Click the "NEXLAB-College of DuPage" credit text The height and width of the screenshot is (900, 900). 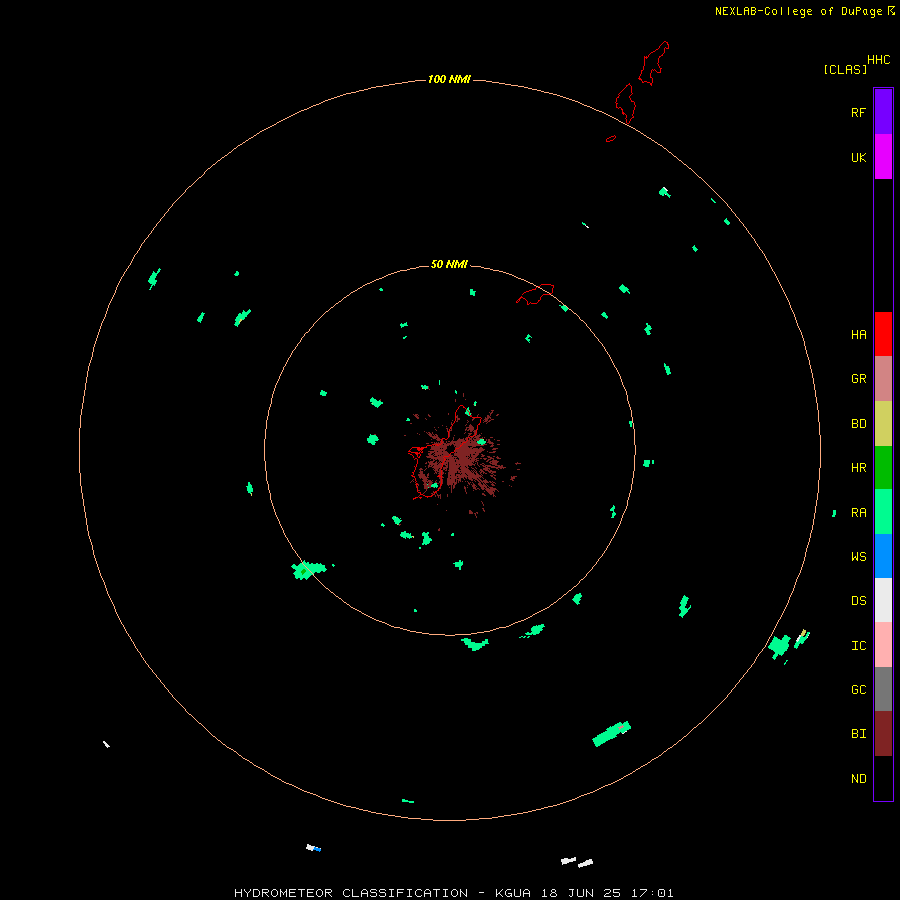point(798,11)
